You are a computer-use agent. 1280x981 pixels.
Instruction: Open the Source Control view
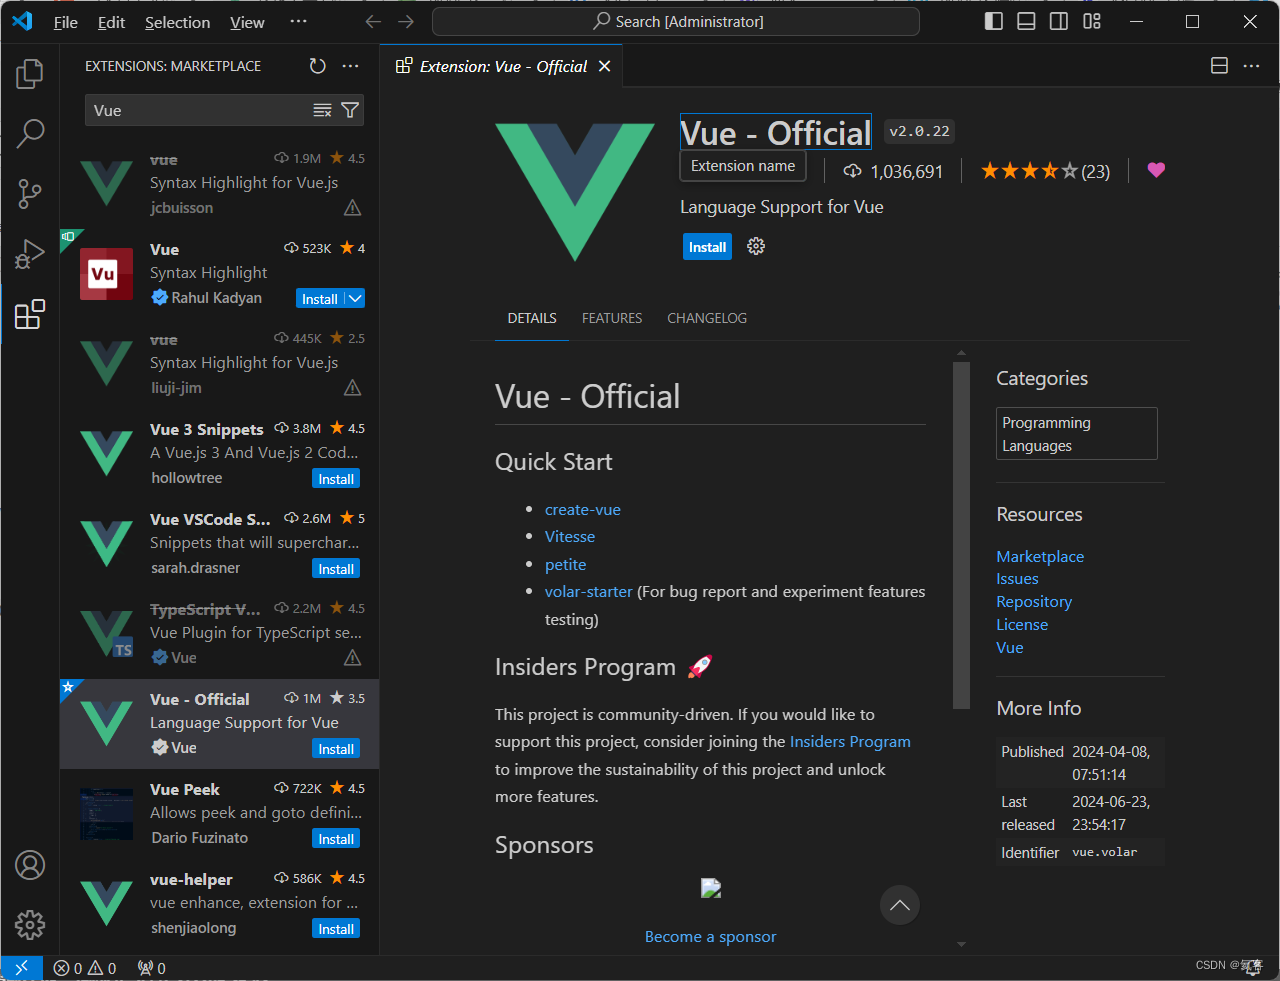[x=30, y=194]
